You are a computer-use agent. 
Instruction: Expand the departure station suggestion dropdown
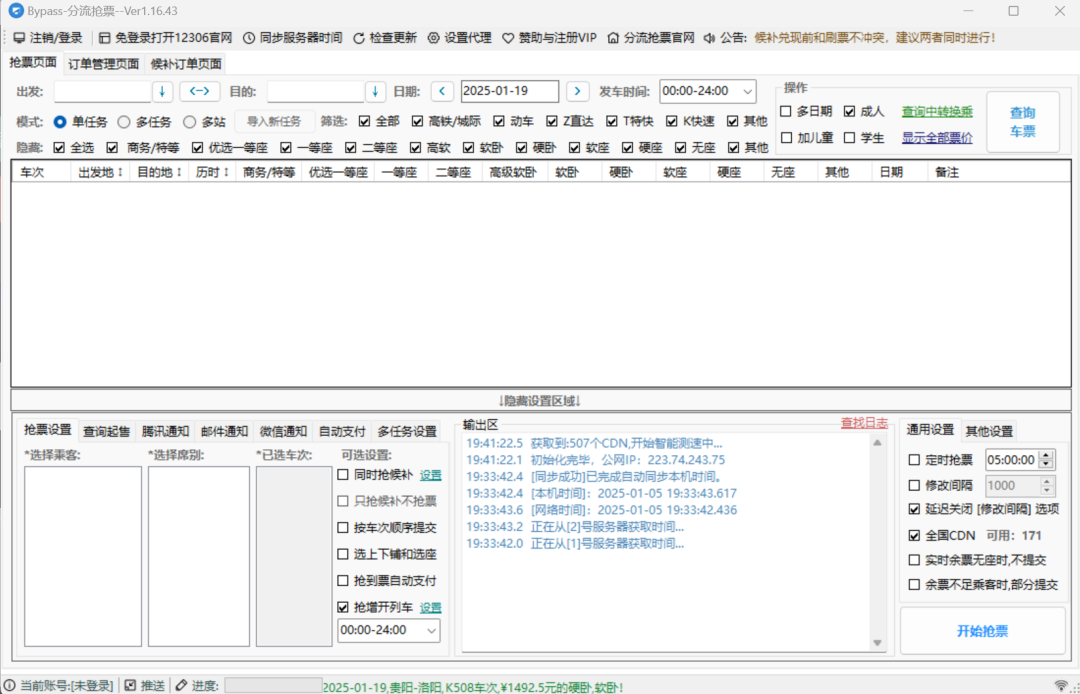click(163, 91)
